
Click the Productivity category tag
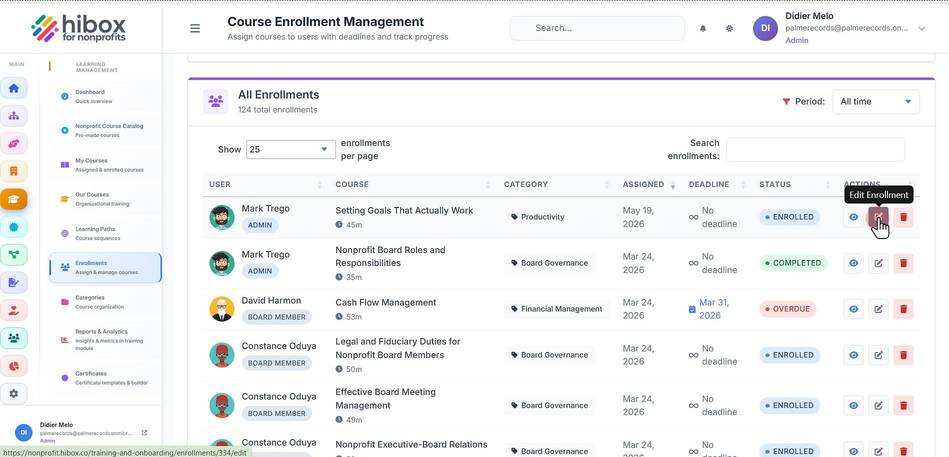point(537,217)
